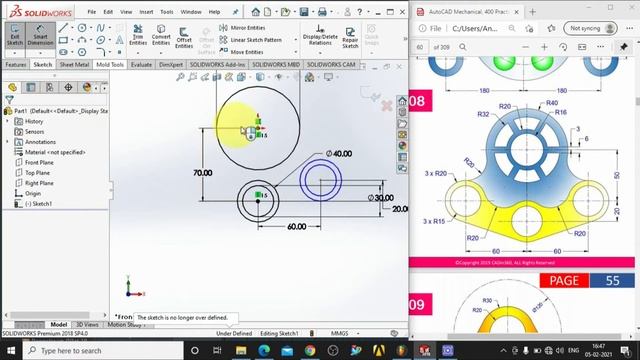Image resolution: width=640 pixels, height=360 pixels.
Task: Open the Tools menu
Action: click(x=167, y=12)
